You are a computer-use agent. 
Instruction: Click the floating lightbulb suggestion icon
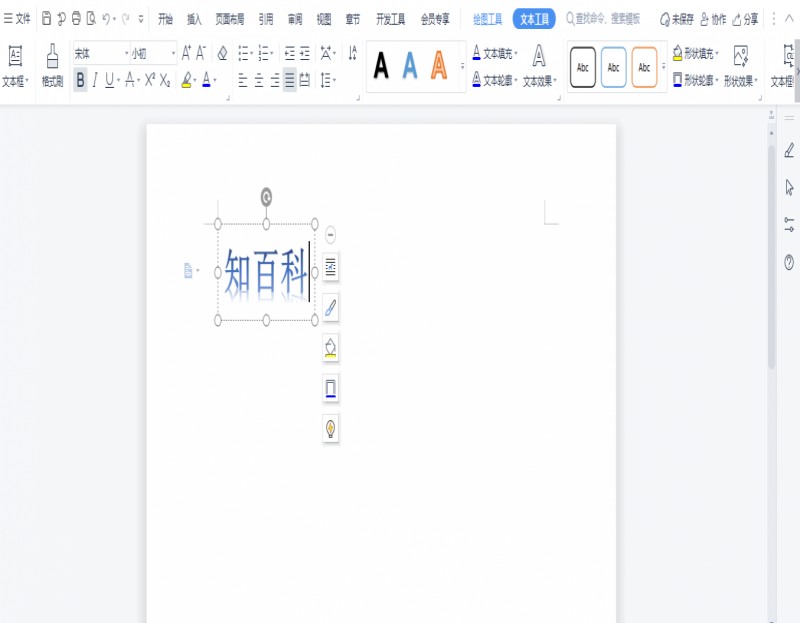tap(331, 429)
